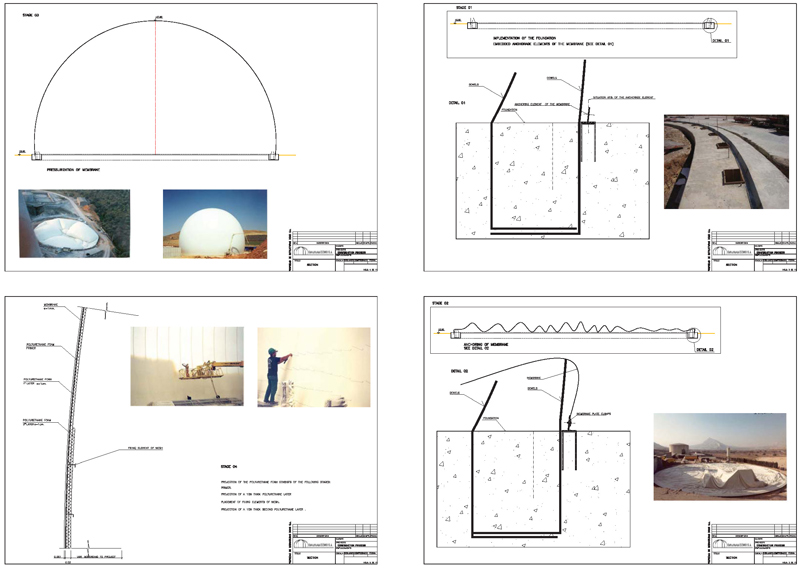Screen dimensions: 800x569
Task: Click the "DETAIL 01" heading beside the foundation drawing
Action: point(457,103)
